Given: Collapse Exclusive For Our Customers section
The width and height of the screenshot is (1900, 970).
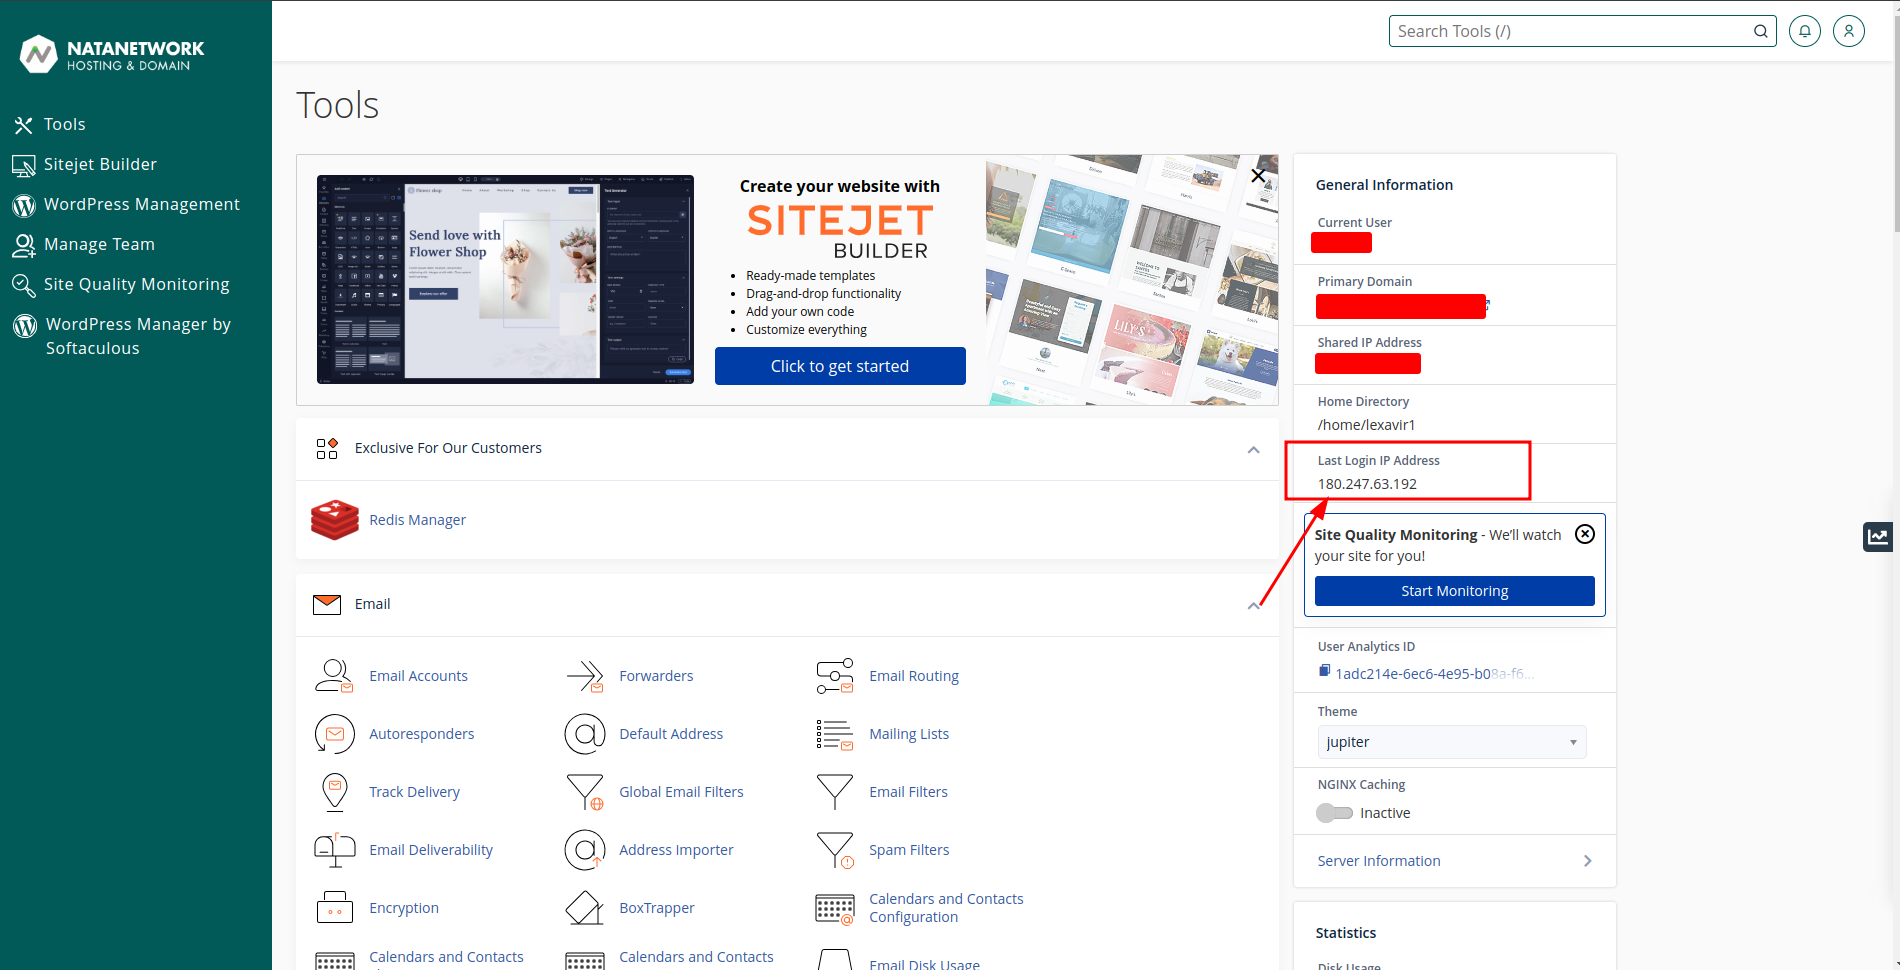Looking at the screenshot, I should (1253, 450).
